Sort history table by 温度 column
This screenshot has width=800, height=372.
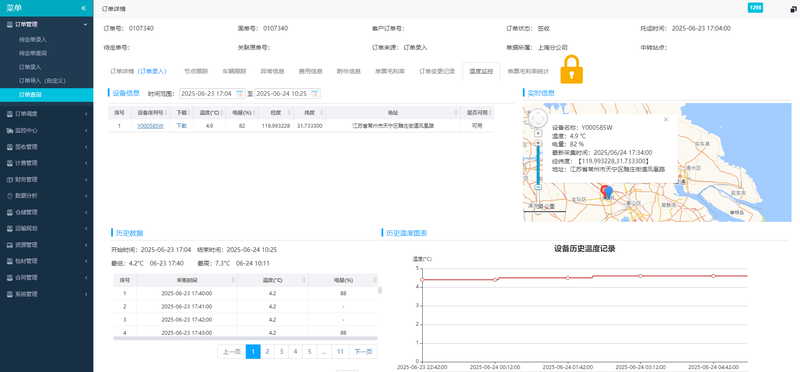[304, 280]
